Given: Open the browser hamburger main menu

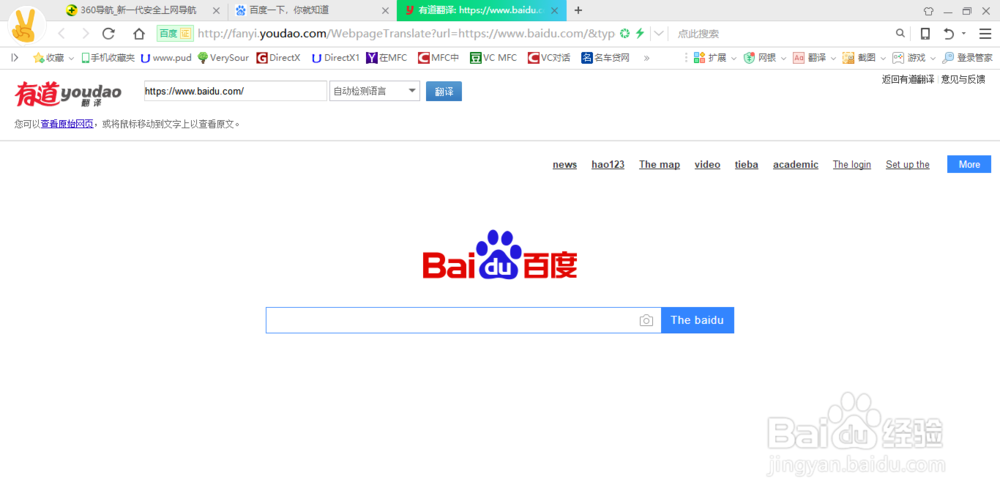Looking at the screenshot, I should coord(985,34).
